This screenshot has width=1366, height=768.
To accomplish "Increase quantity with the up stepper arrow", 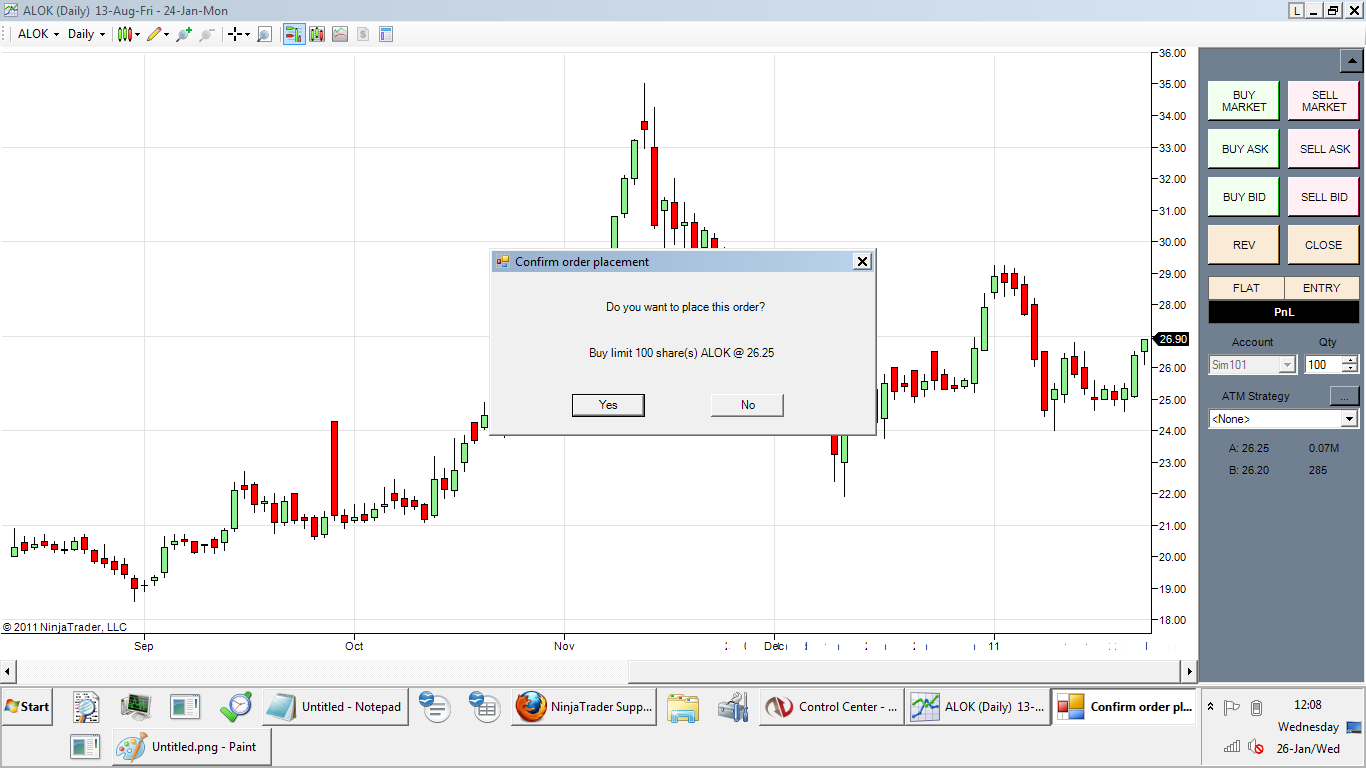I will click(1350, 361).
